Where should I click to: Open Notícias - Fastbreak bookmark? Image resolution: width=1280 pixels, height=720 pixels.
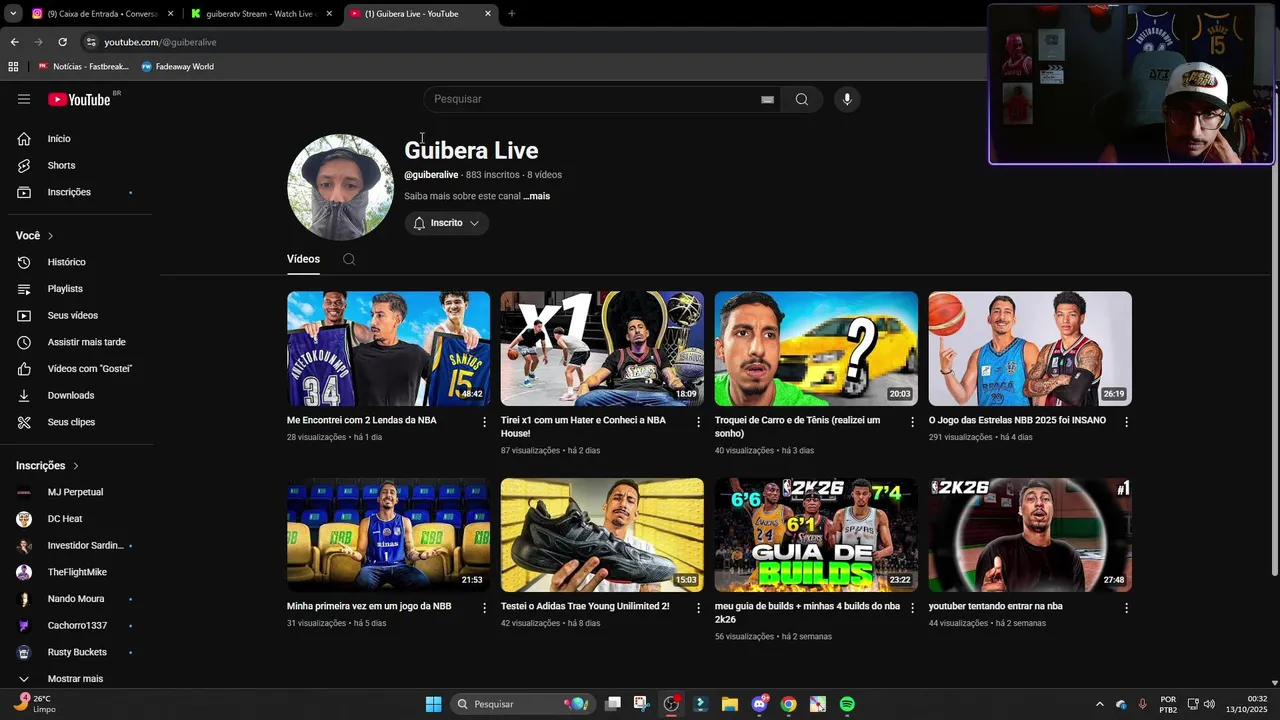(x=84, y=67)
